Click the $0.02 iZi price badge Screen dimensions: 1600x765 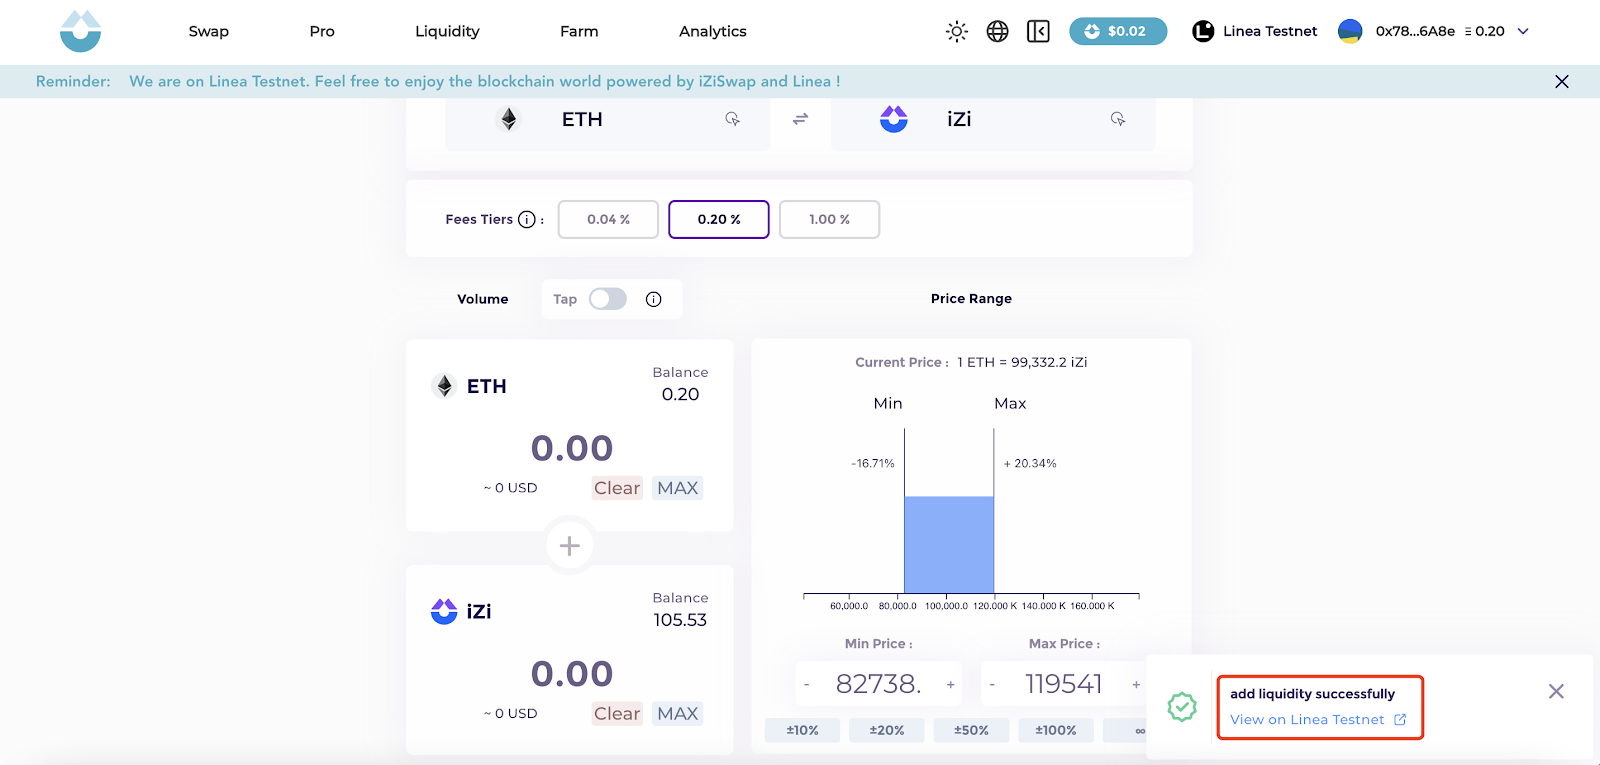coord(1118,31)
